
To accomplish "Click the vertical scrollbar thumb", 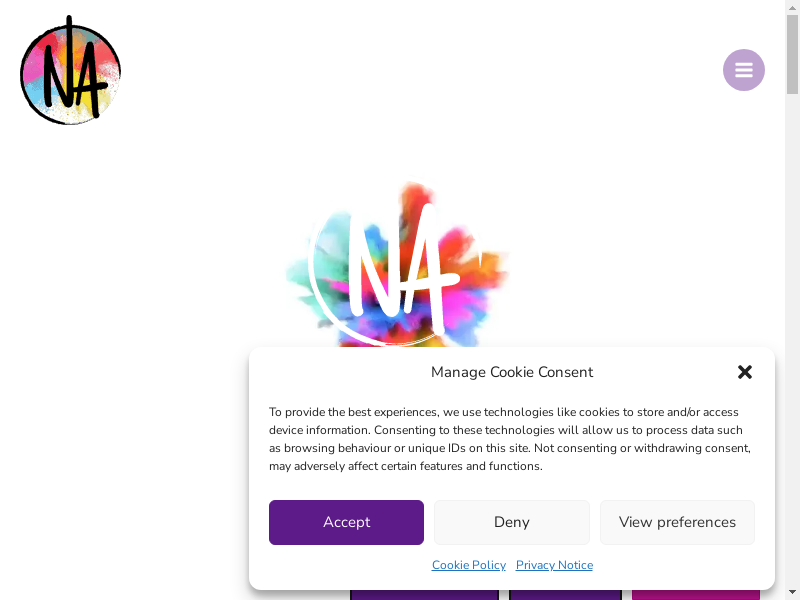I will click(792, 55).
